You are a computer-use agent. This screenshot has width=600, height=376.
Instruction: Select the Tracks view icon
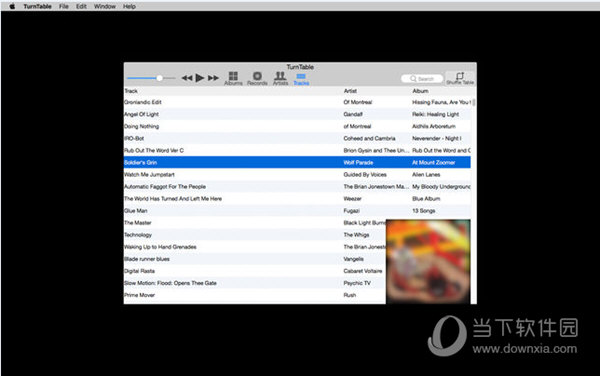point(301,79)
